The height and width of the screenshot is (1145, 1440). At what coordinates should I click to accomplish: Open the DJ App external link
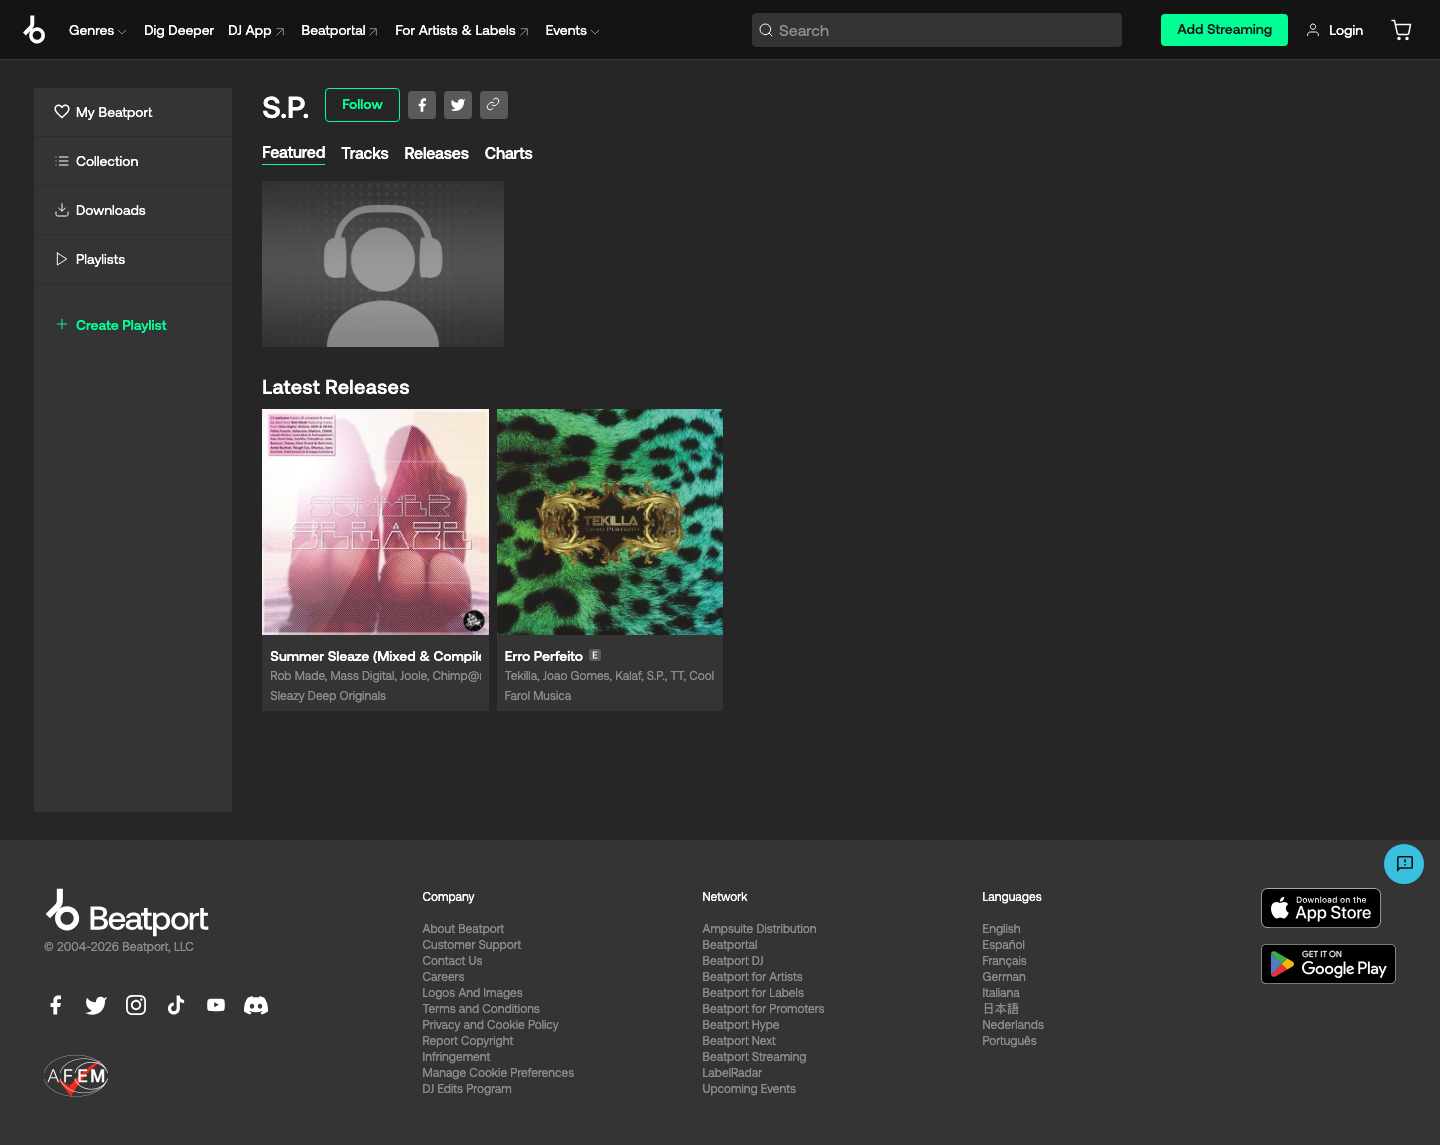256,30
